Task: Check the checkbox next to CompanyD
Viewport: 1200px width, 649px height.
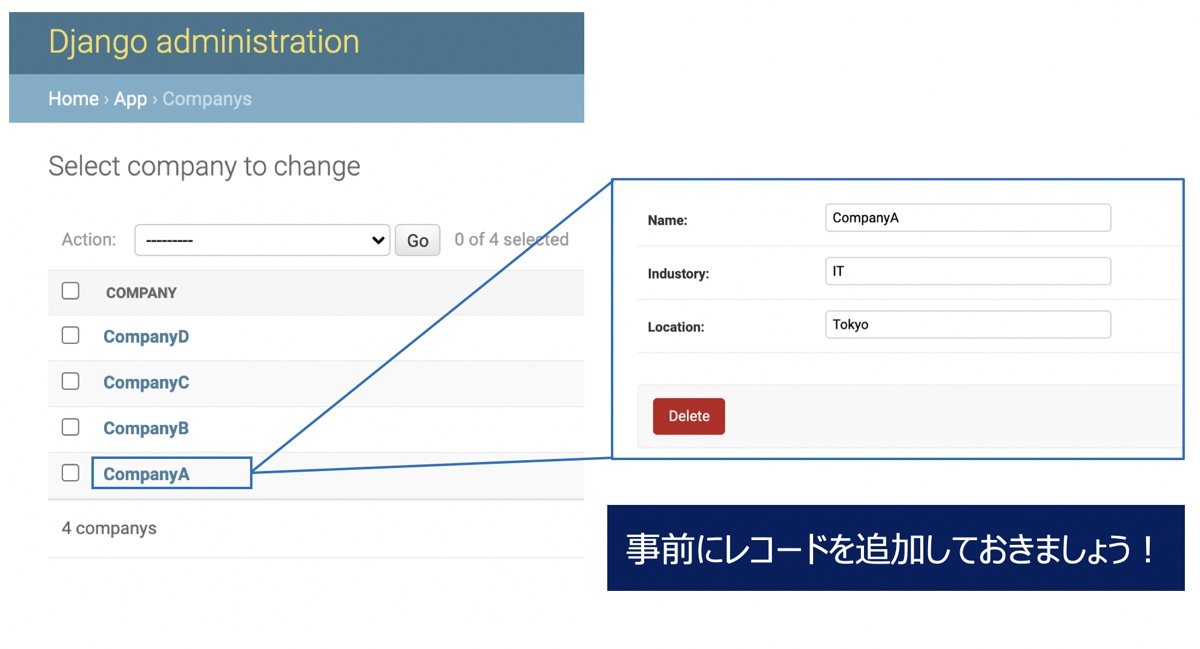Action: point(70,335)
